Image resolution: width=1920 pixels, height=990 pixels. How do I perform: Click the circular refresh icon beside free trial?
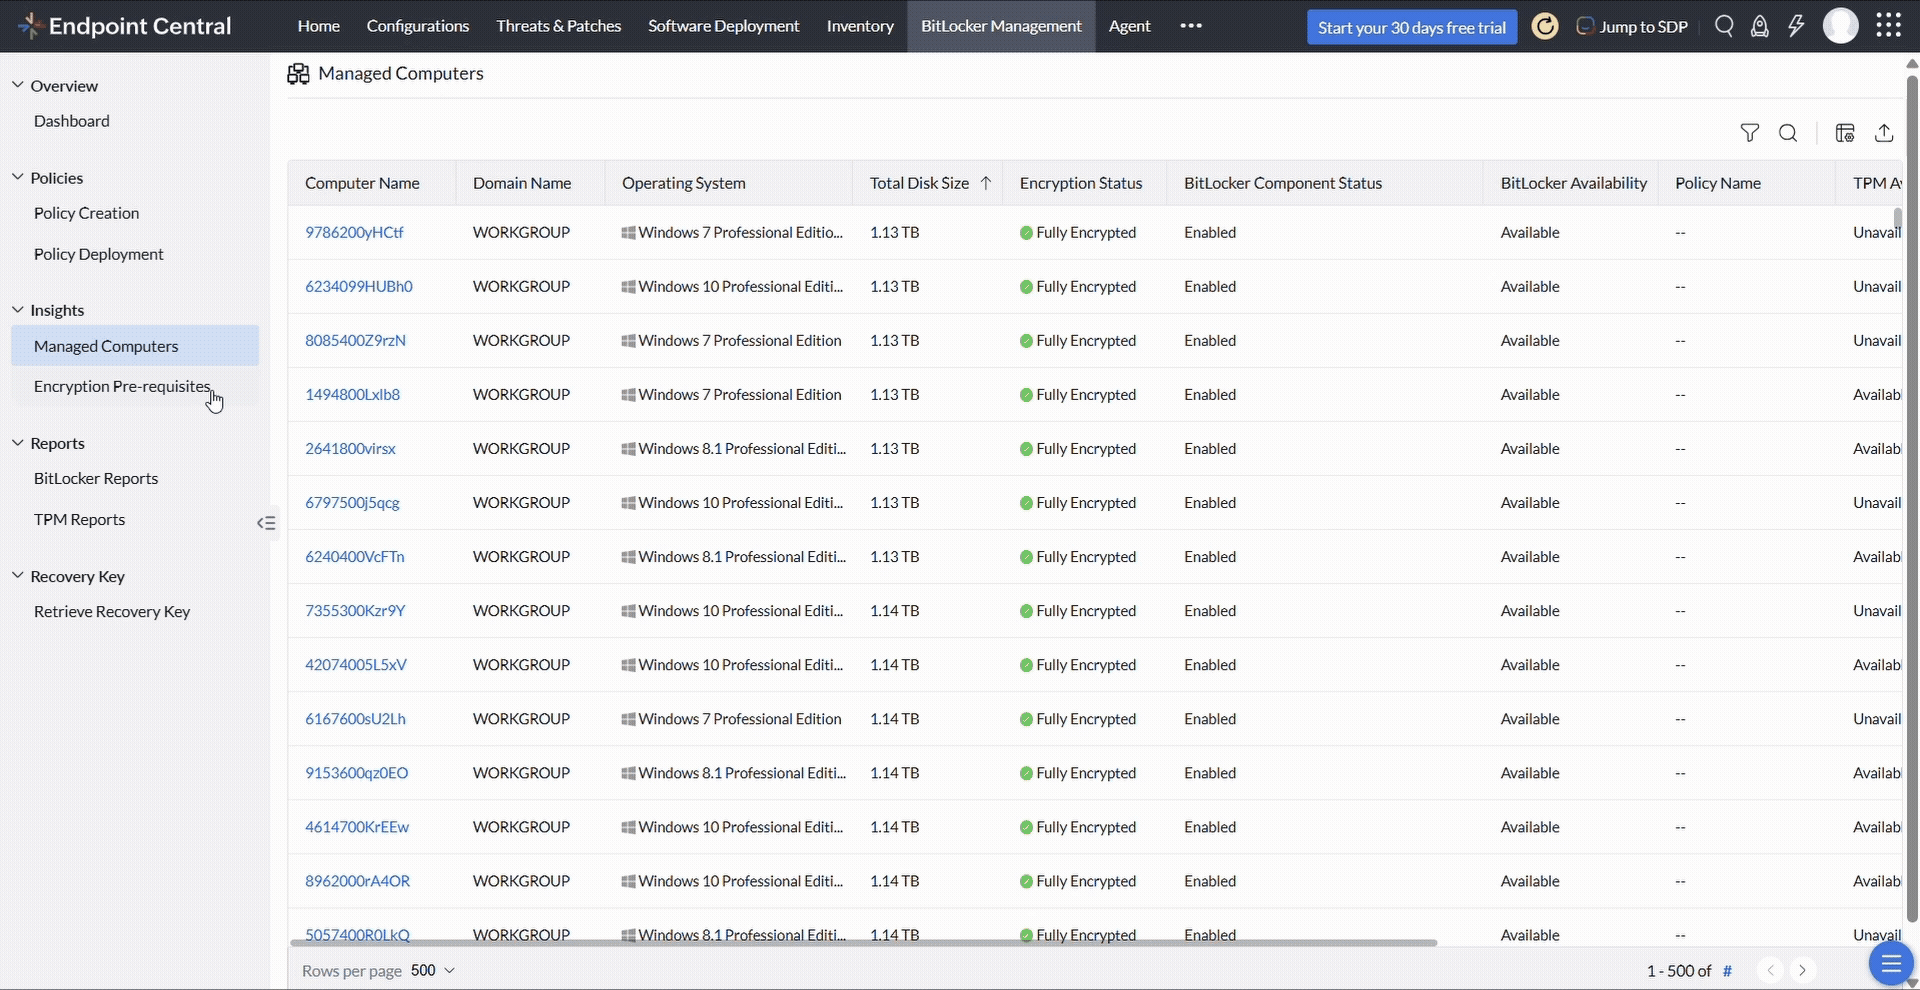click(1545, 26)
